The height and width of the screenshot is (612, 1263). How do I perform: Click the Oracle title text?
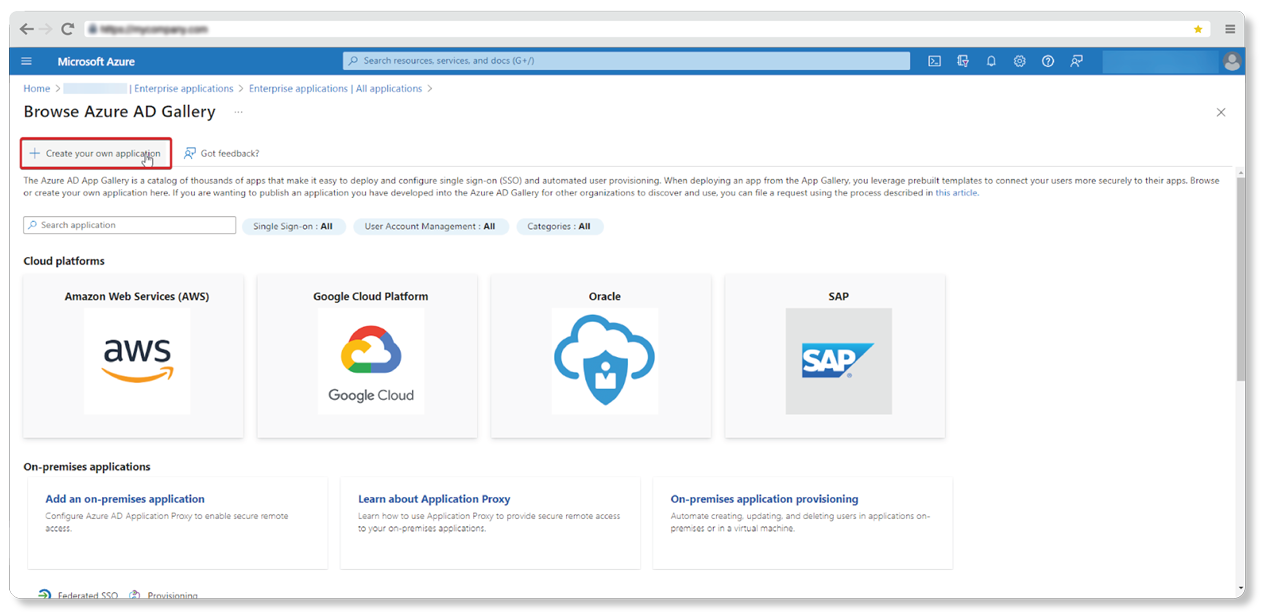click(x=605, y=297)
